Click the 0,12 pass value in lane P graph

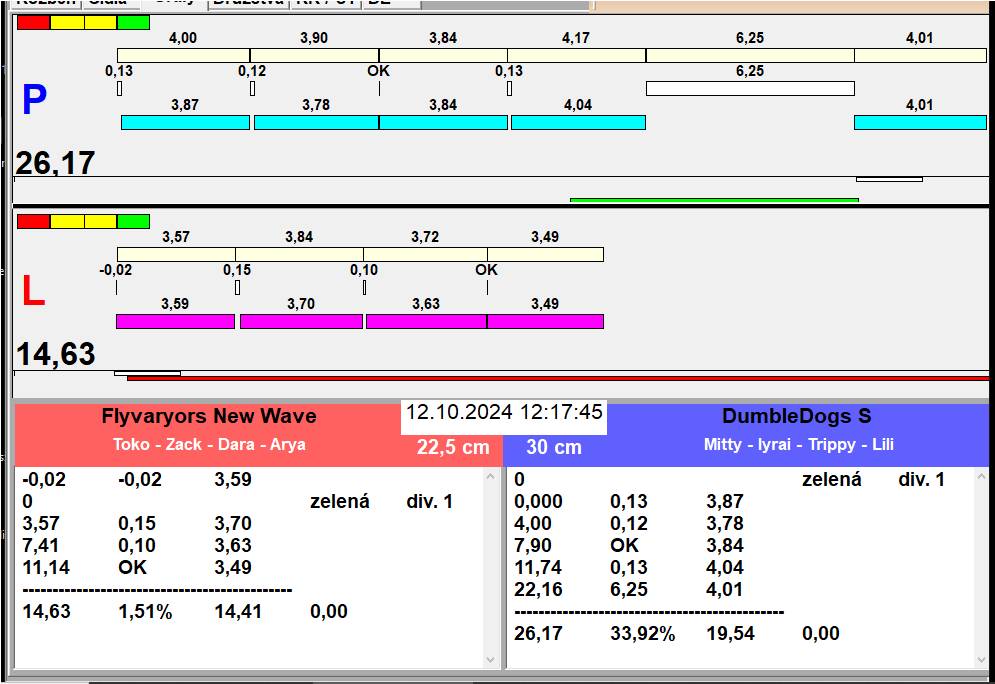click(252, 71)
